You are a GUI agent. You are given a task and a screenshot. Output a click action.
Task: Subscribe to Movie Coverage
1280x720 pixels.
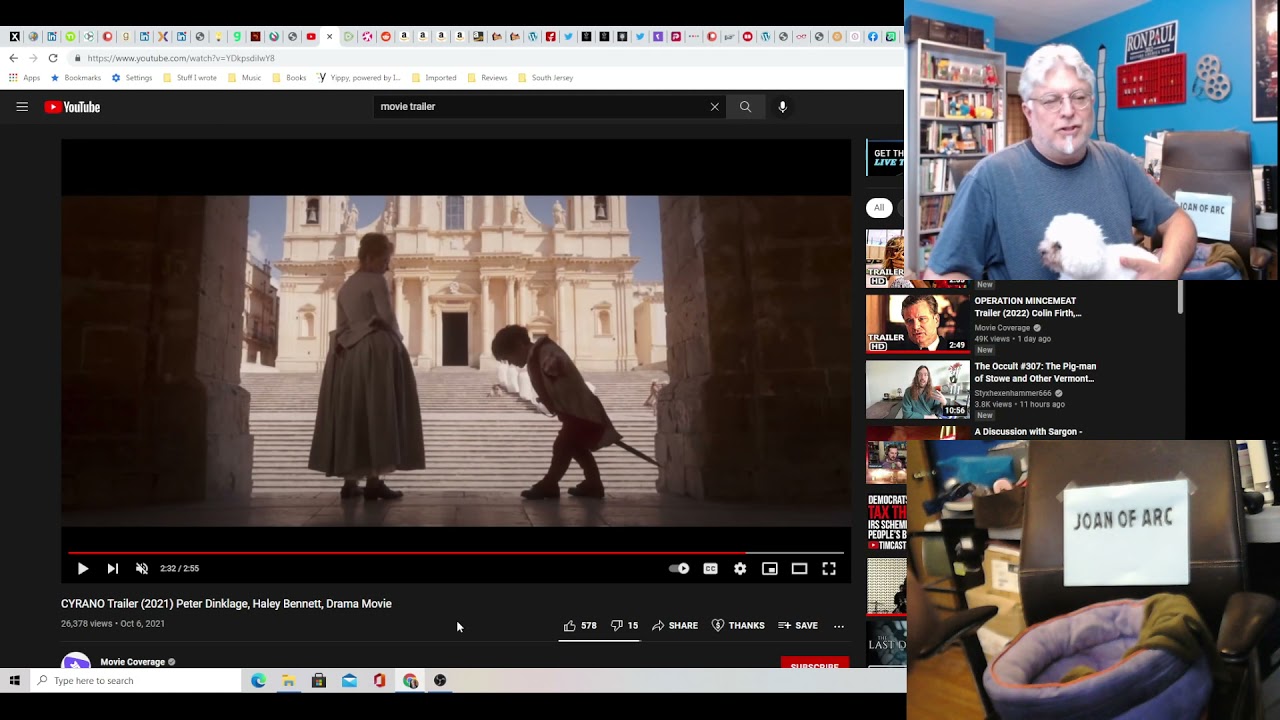(x=815, y=664)
